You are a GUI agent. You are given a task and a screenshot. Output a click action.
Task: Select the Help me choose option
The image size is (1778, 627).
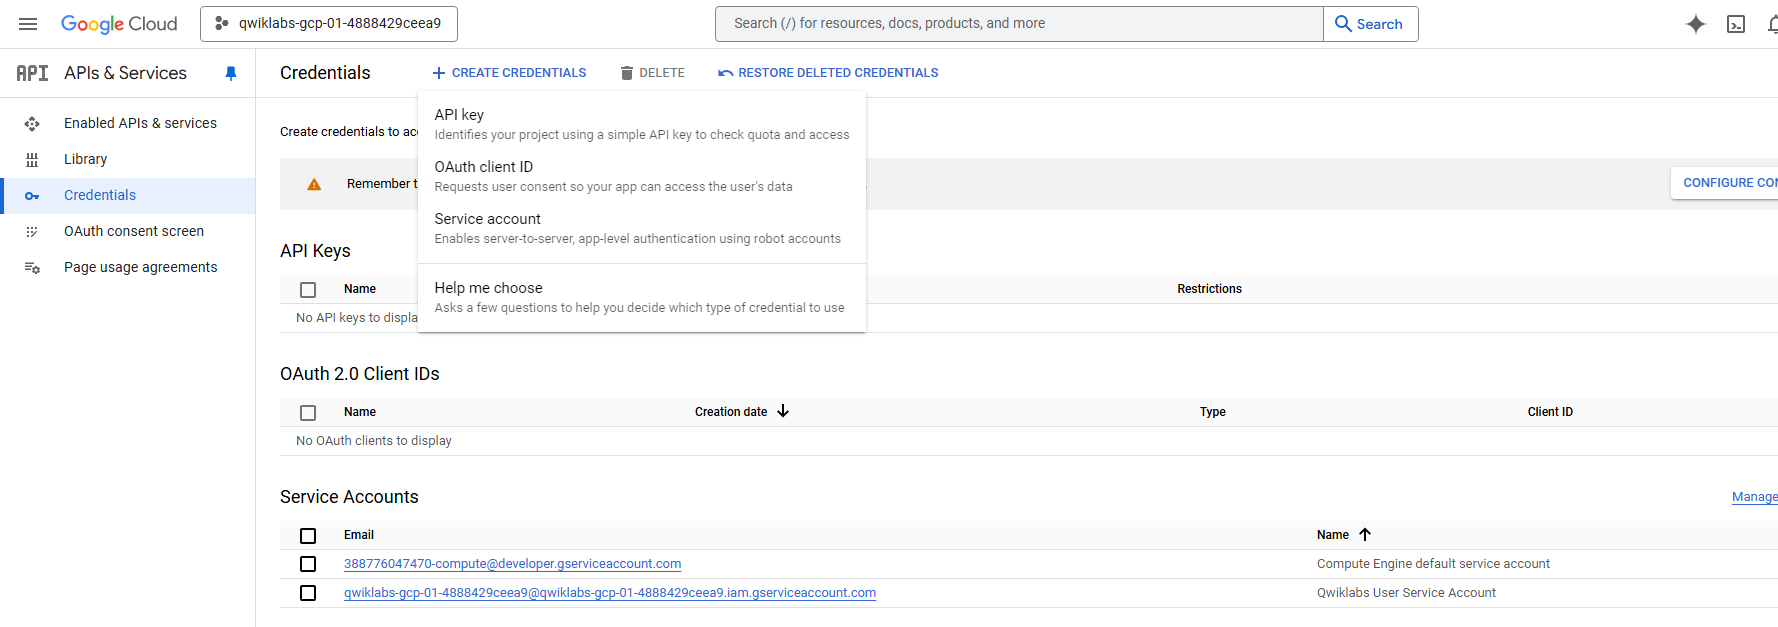[x=642, y=297]
